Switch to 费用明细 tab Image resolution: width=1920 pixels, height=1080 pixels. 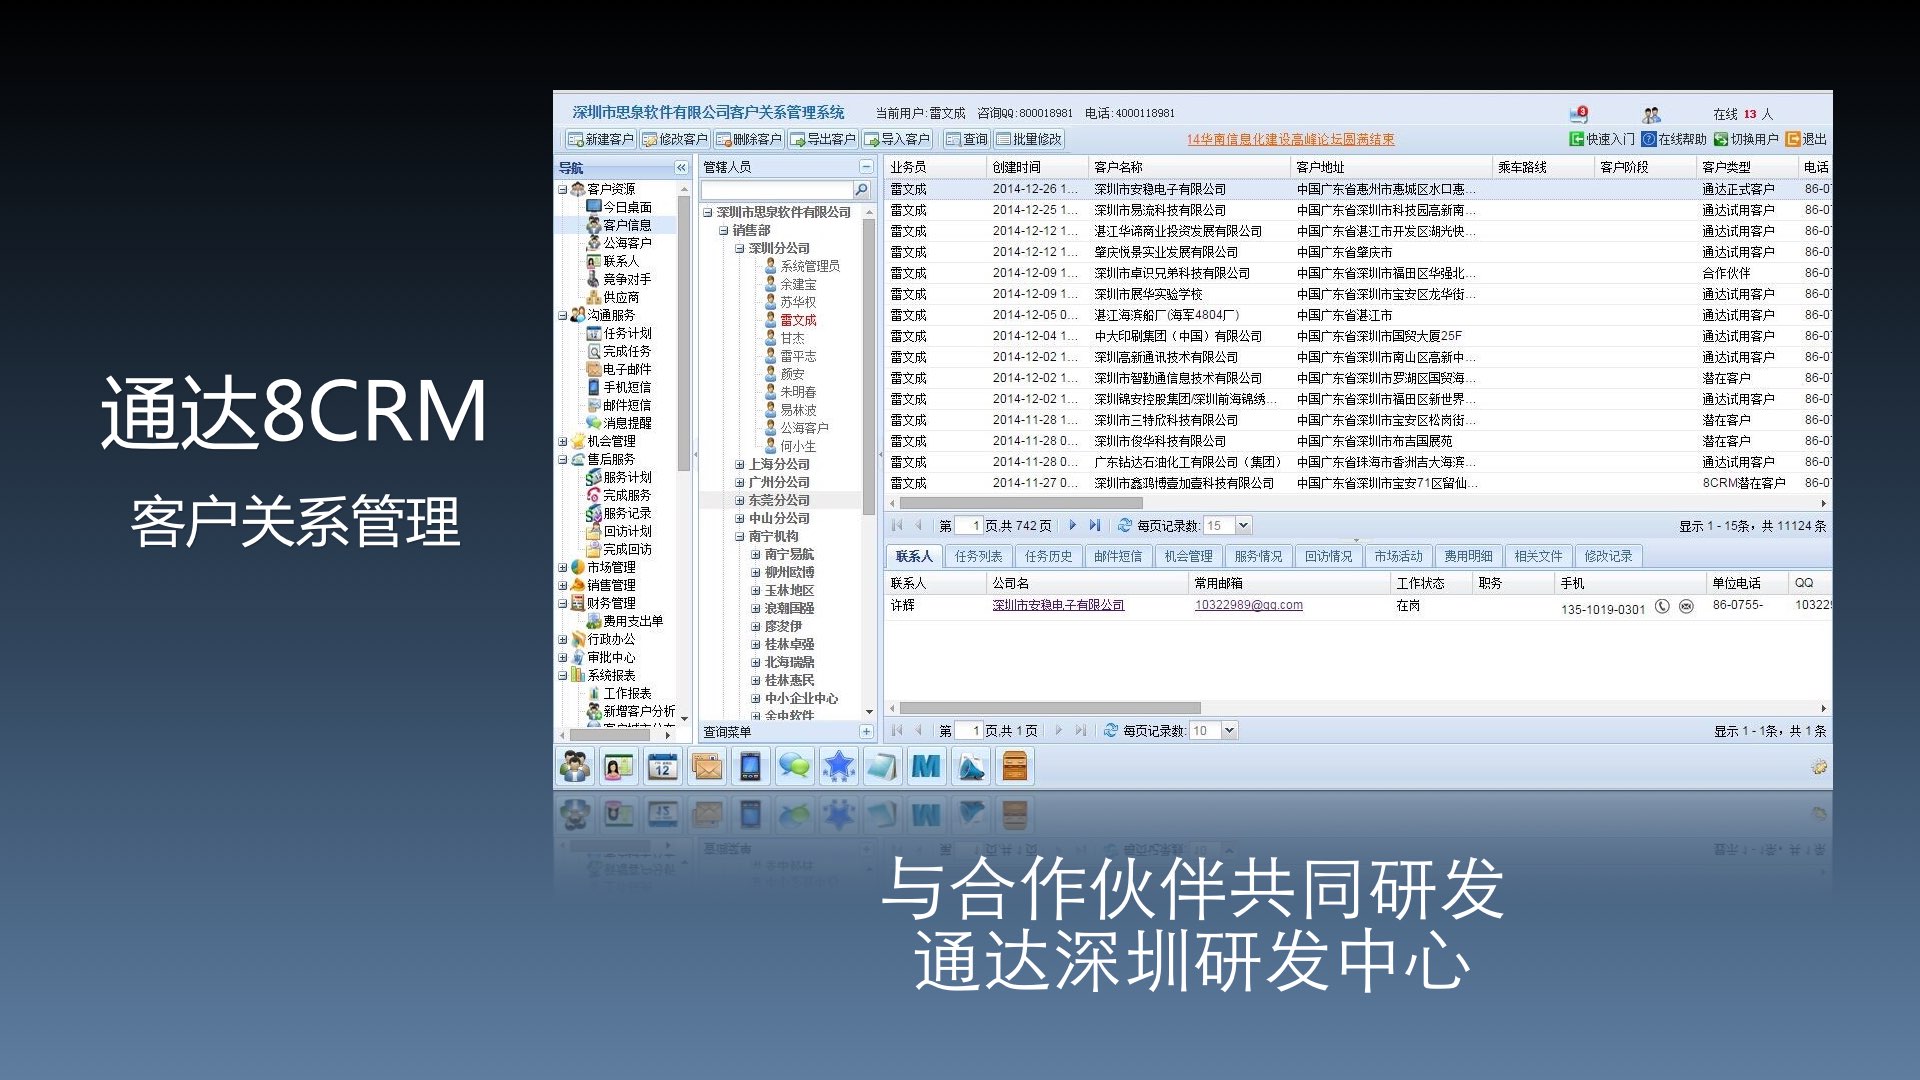[1468, 556]
